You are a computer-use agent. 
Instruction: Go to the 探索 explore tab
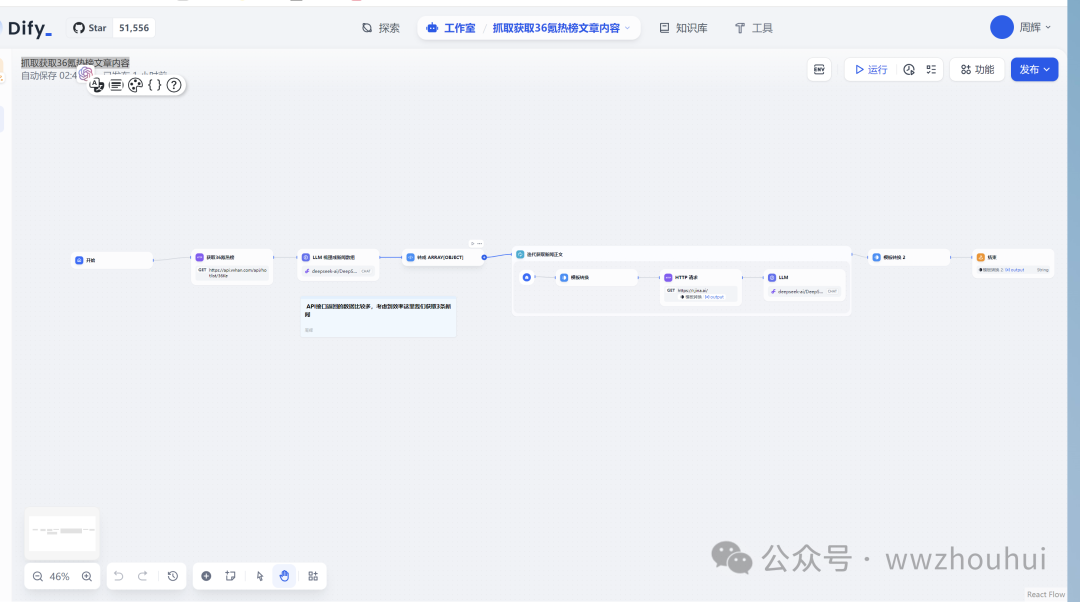coord(380,28)
